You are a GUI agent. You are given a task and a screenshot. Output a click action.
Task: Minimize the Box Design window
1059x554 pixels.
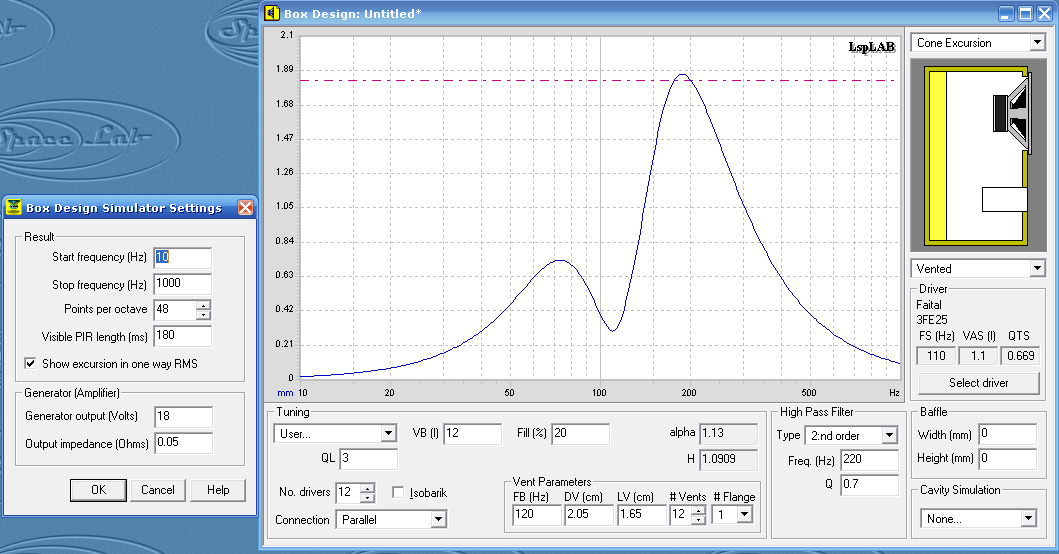1006,12
